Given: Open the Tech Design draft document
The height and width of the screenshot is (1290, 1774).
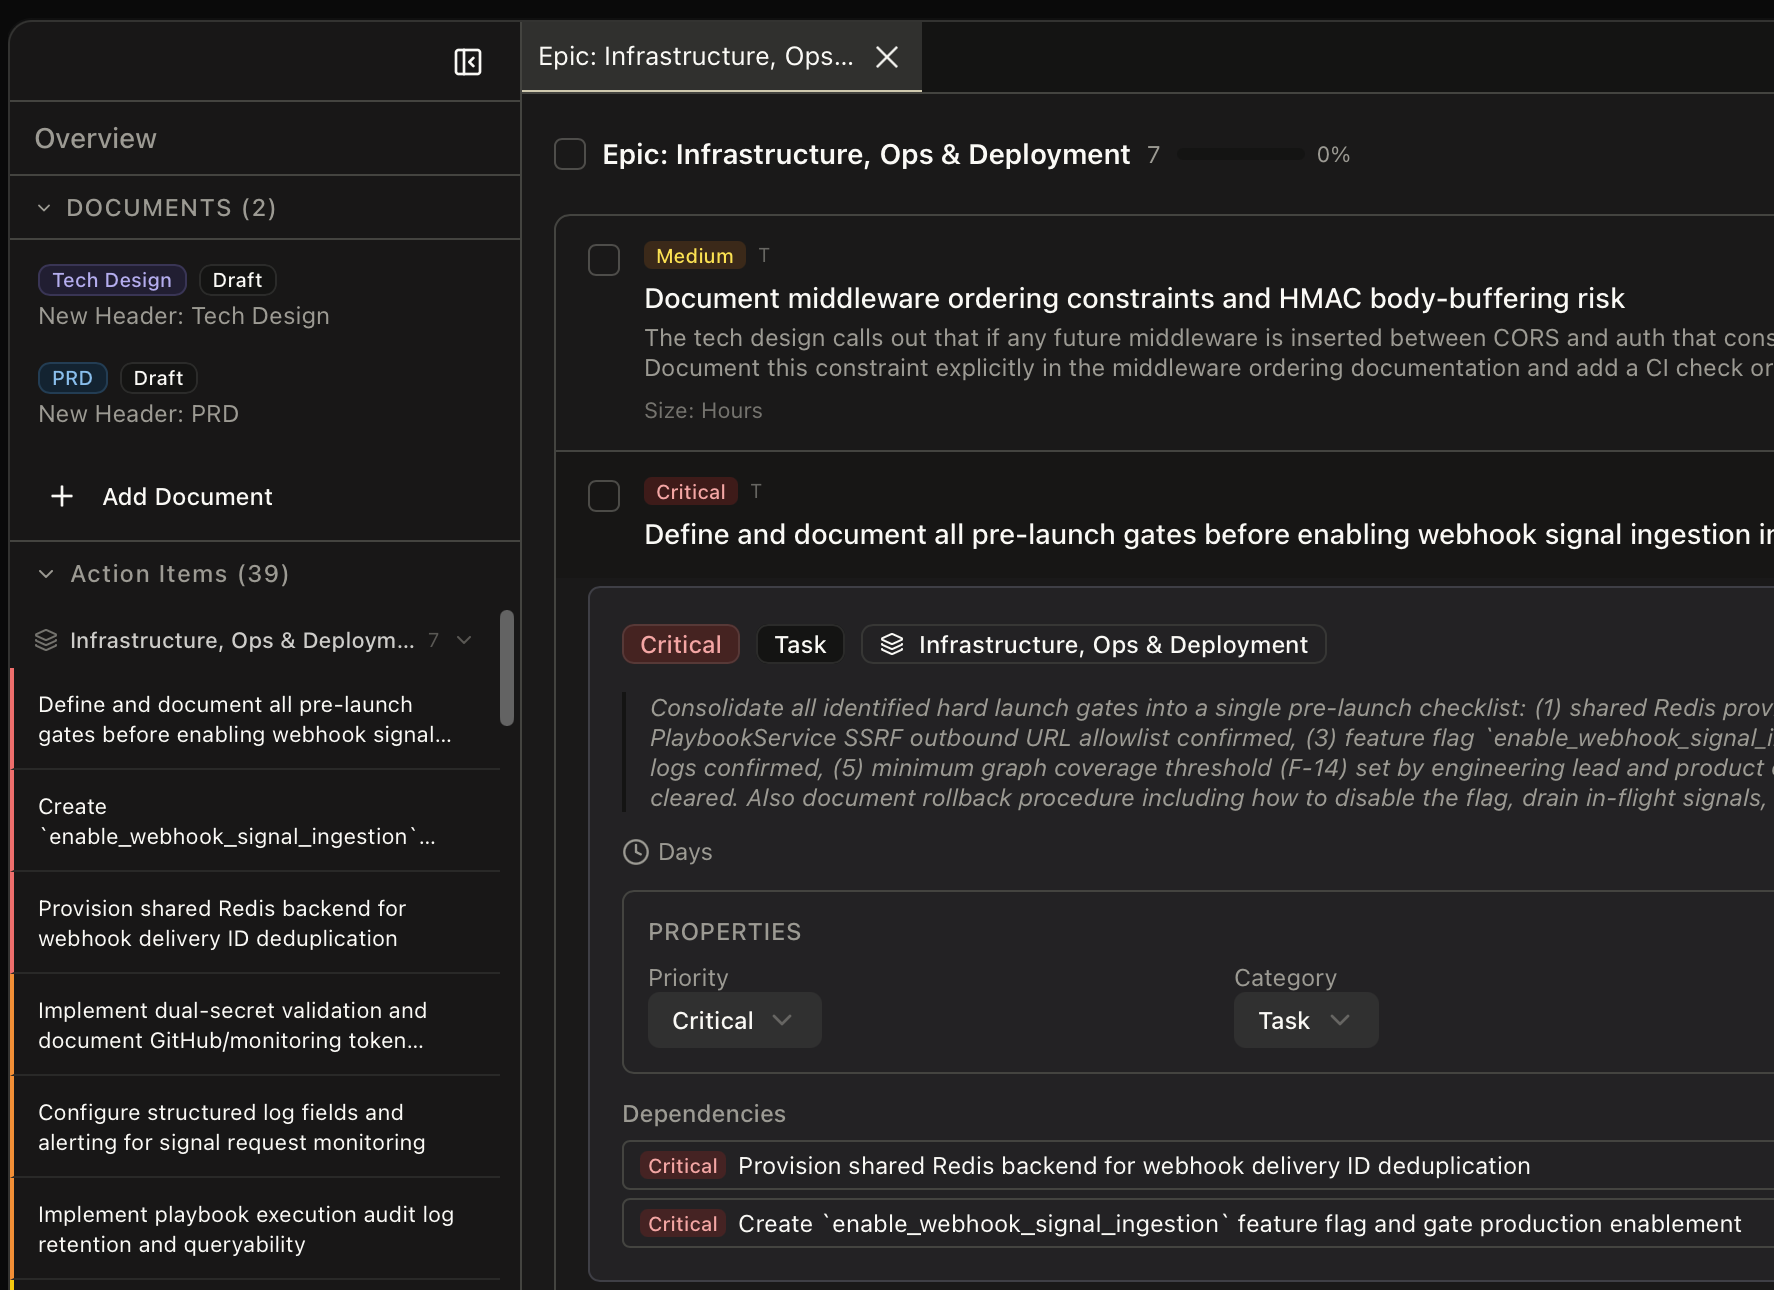Looking at the screenshot, I should point(184,316).
